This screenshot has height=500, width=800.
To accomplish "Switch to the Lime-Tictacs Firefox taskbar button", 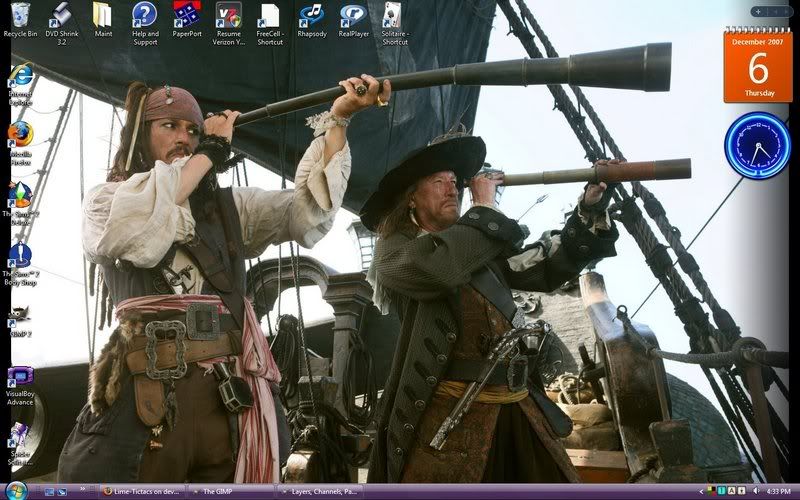I will coord(142,492).
